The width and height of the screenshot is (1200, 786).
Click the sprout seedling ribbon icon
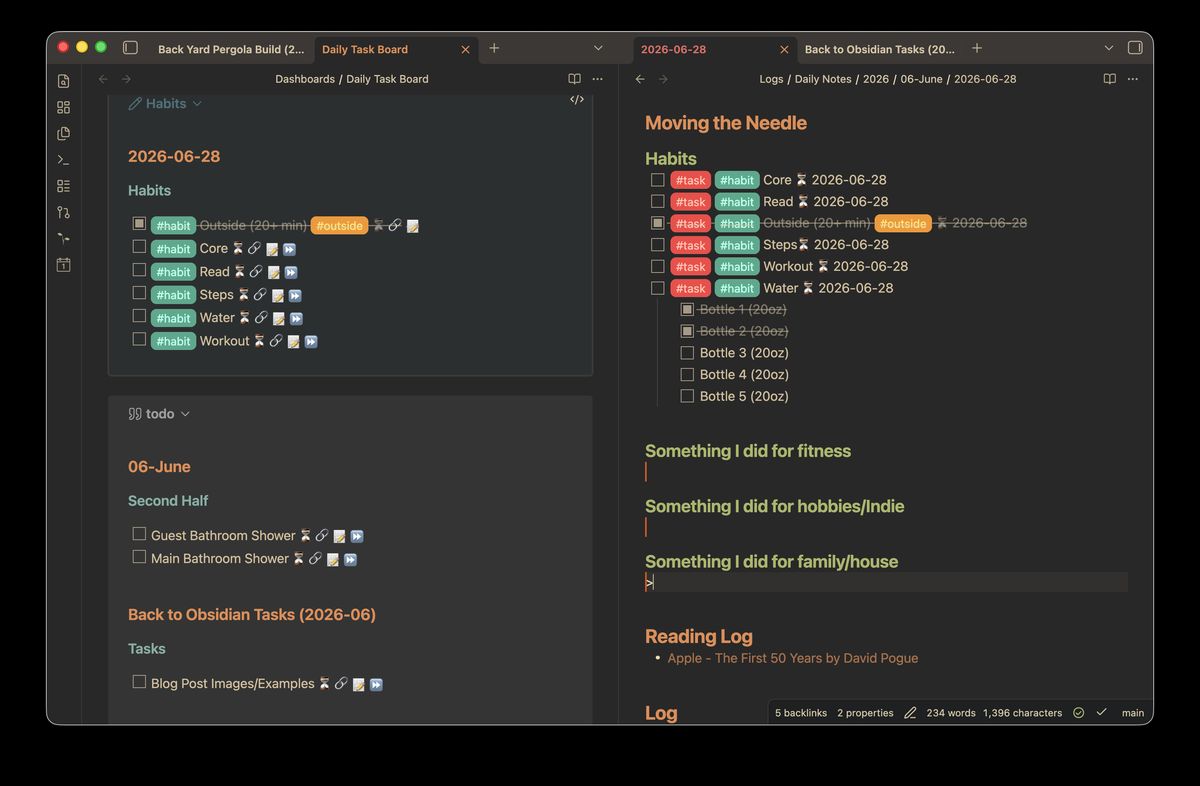point(63,238)
